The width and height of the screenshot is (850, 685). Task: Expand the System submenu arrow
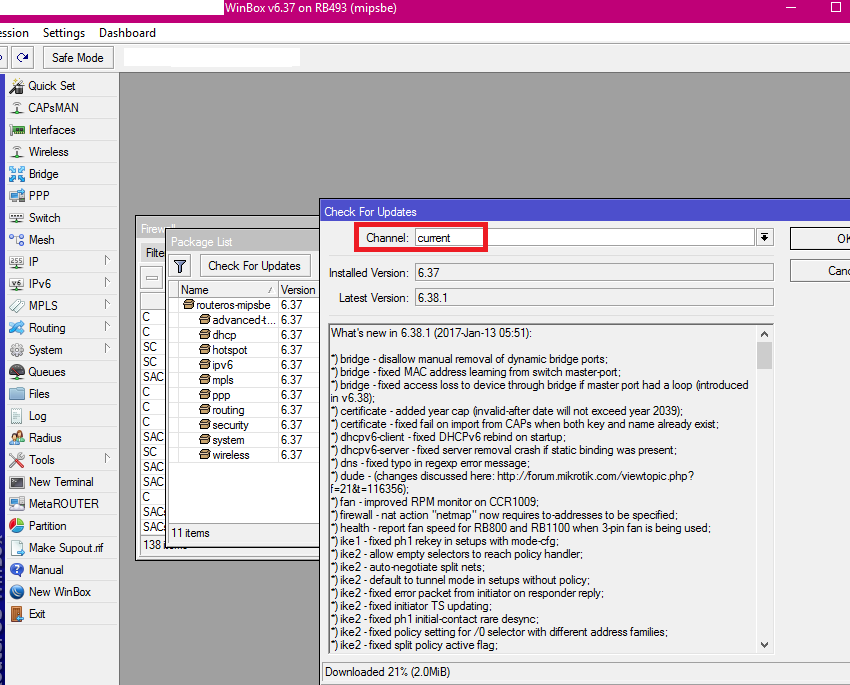click(x=107, y=348)
